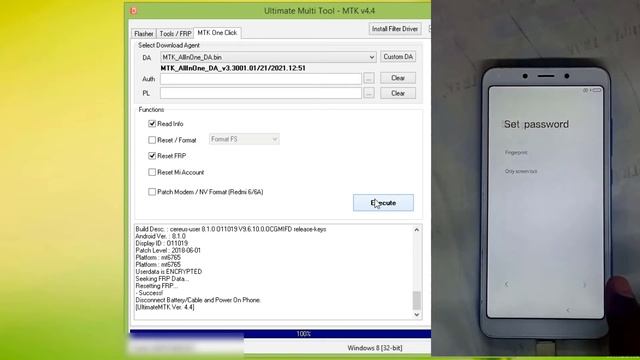Switch to the Flasher tab

coord(144,34)
